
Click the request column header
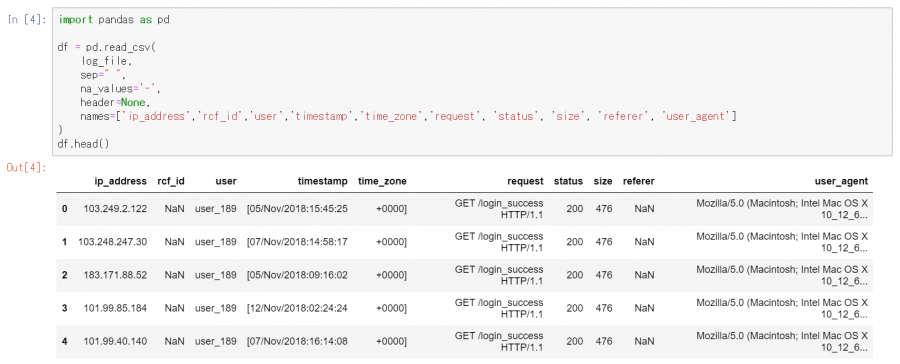525,181
